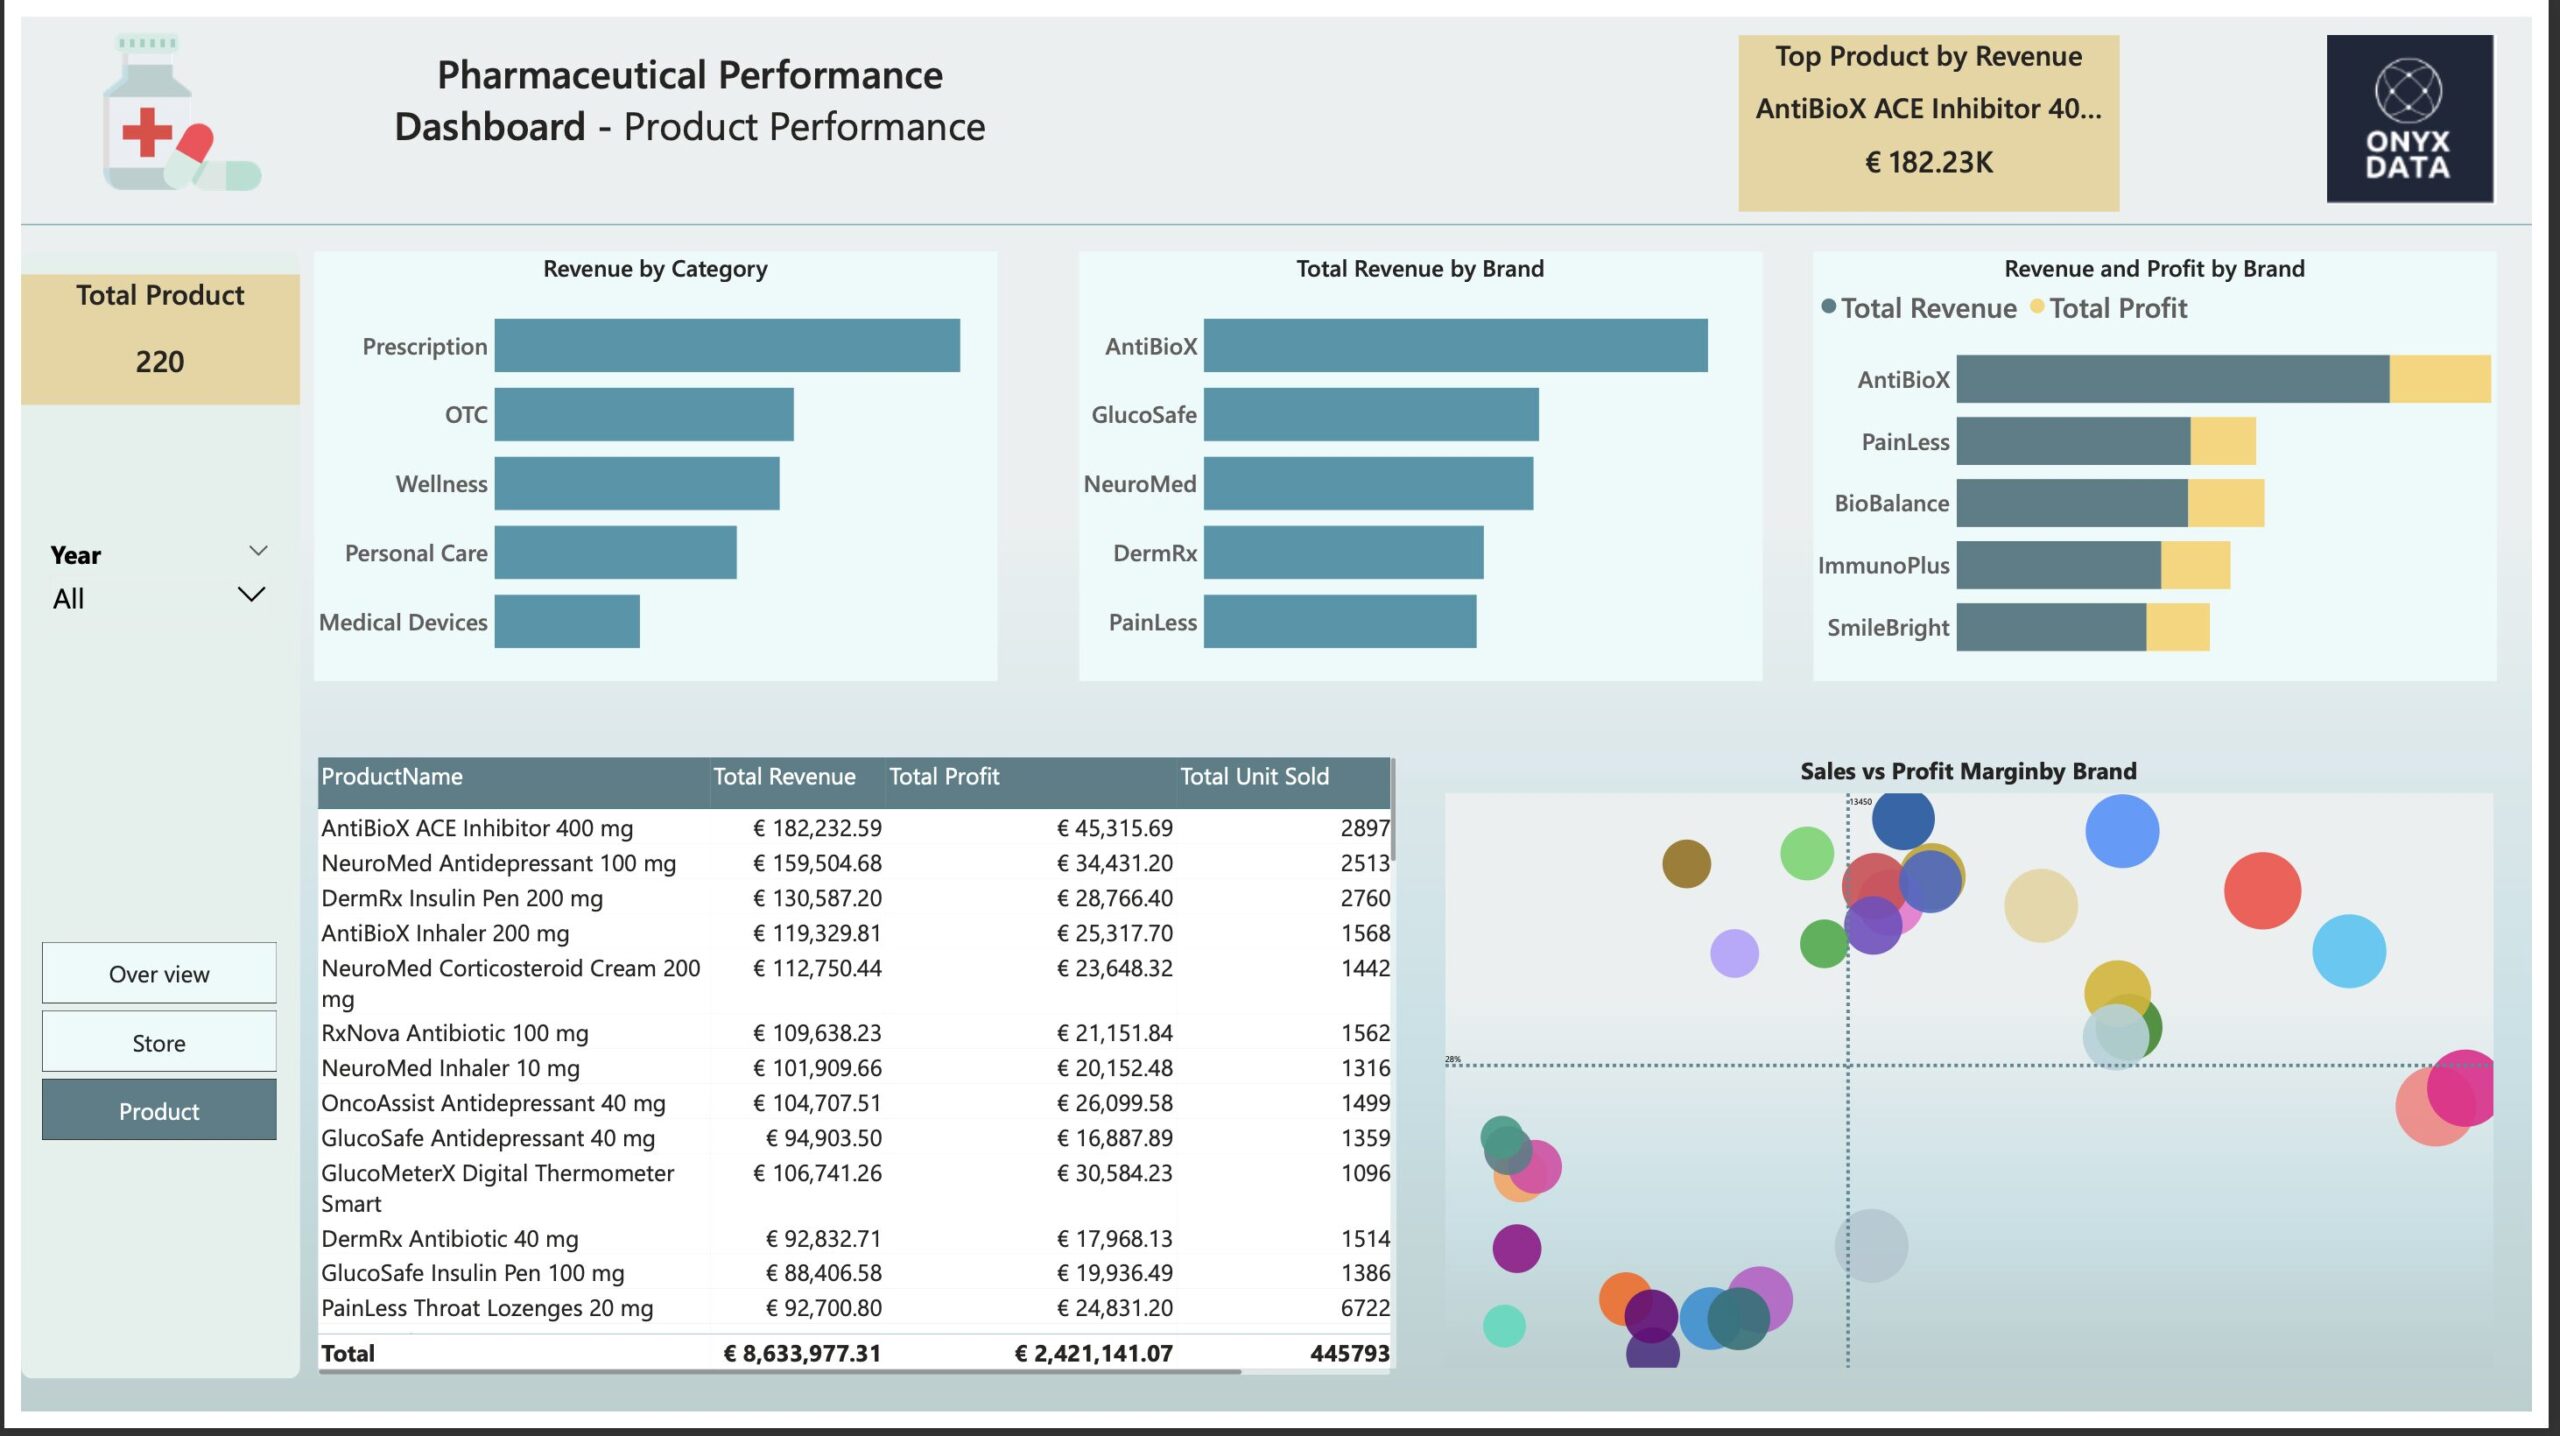
Task: Click the GlucoSafe brand revenue bar
Action: (x=1370, y=415)
